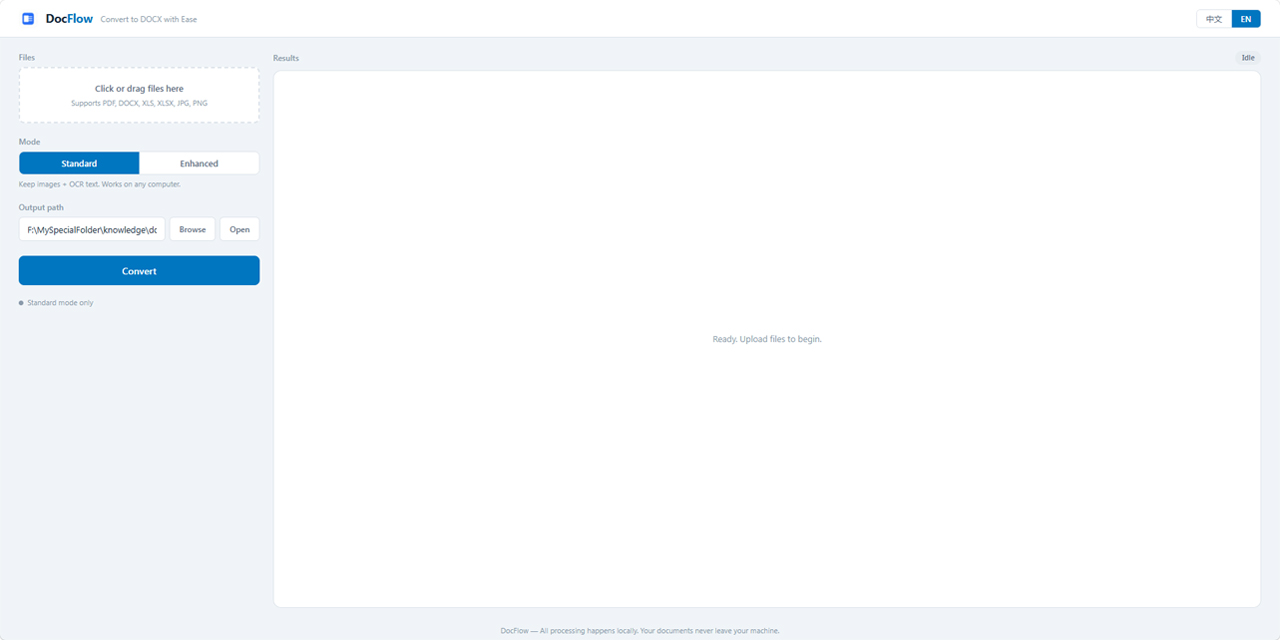Image resolution: width=1280 pixels, height=640 pixels.
Task: Browse for an output folder
Action: [192, 229]
